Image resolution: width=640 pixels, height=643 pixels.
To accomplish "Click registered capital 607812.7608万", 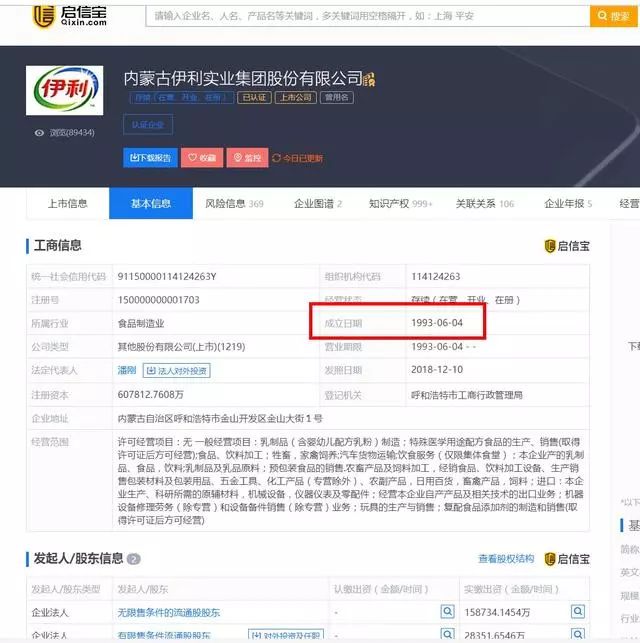I will (x=150, y=394).
